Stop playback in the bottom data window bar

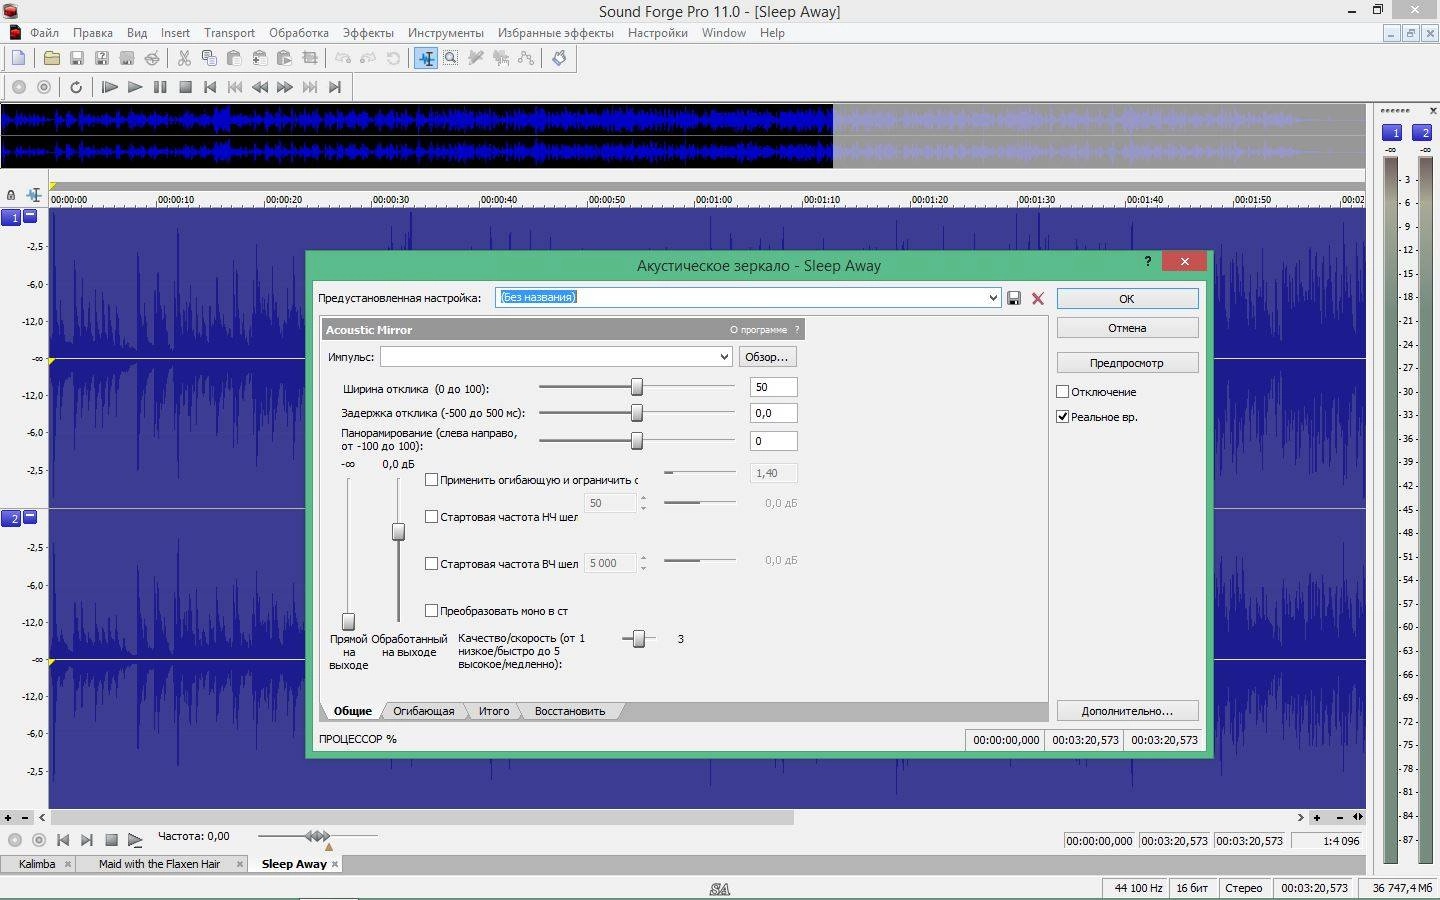111,840
